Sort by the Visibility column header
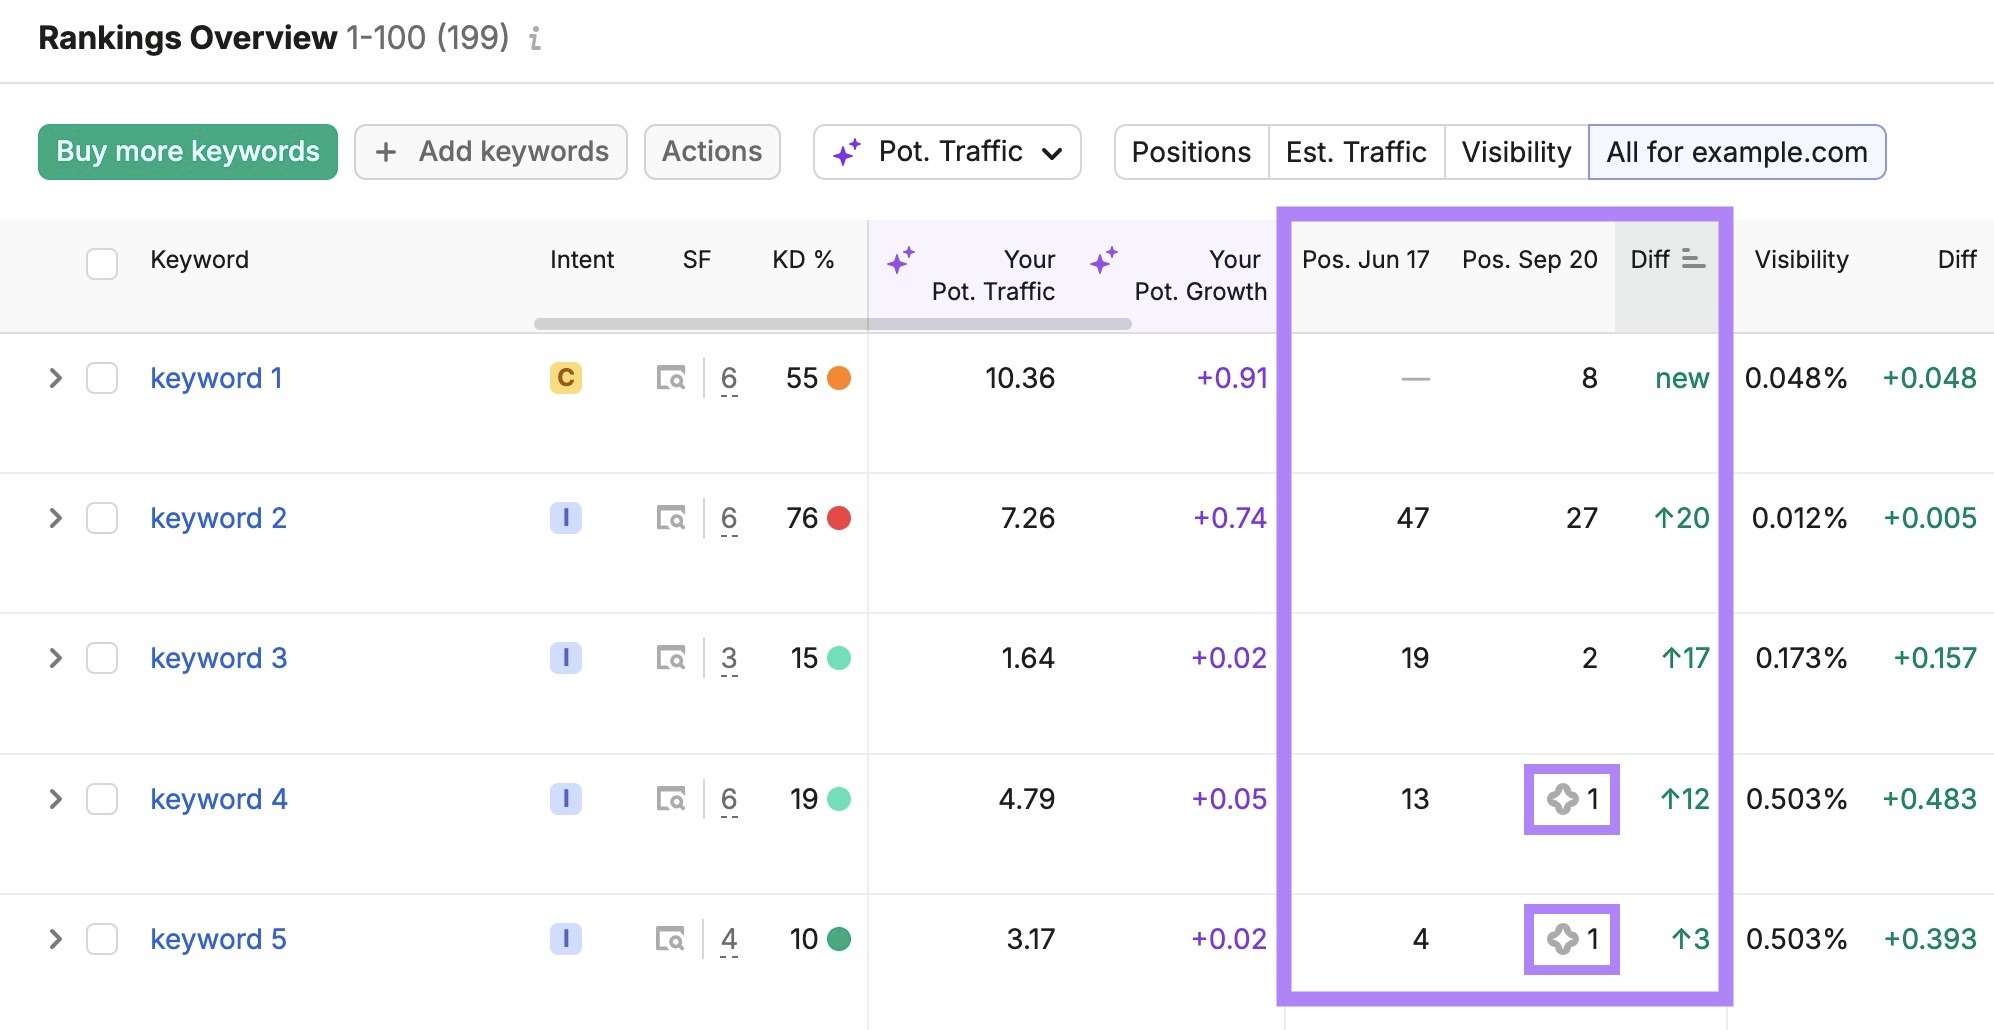1994x1030 pixels. click(x=1801, y=260)
